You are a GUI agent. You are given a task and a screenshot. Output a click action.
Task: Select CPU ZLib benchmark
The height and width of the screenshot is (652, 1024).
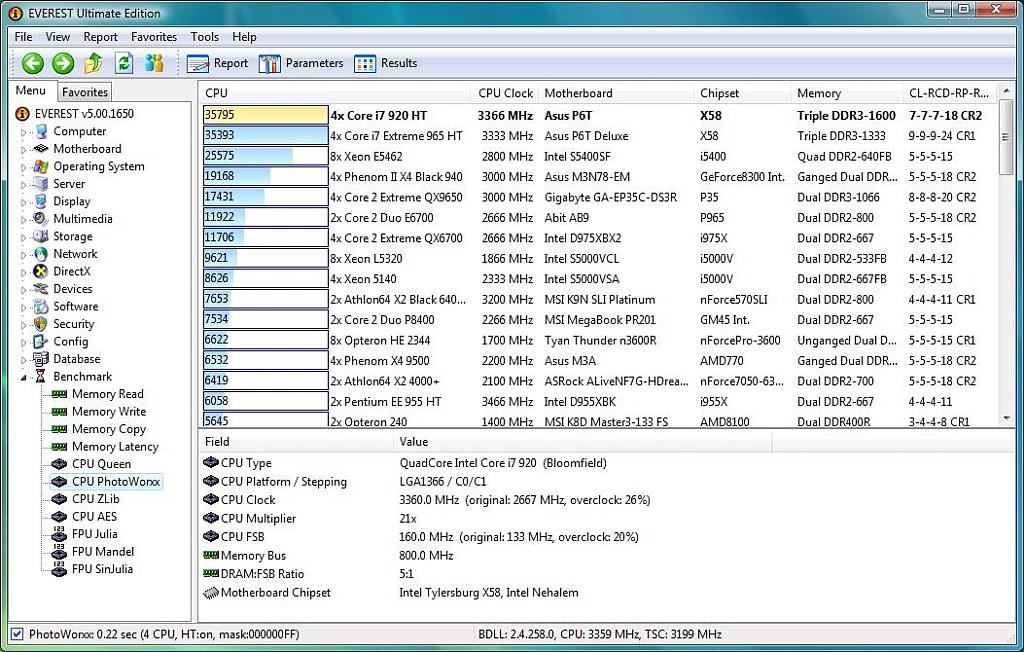click(96, 499)
